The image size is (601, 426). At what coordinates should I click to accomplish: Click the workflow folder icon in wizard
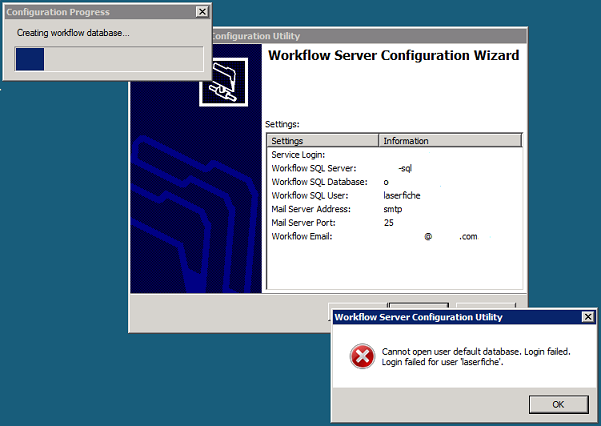[x=223, y=82]
